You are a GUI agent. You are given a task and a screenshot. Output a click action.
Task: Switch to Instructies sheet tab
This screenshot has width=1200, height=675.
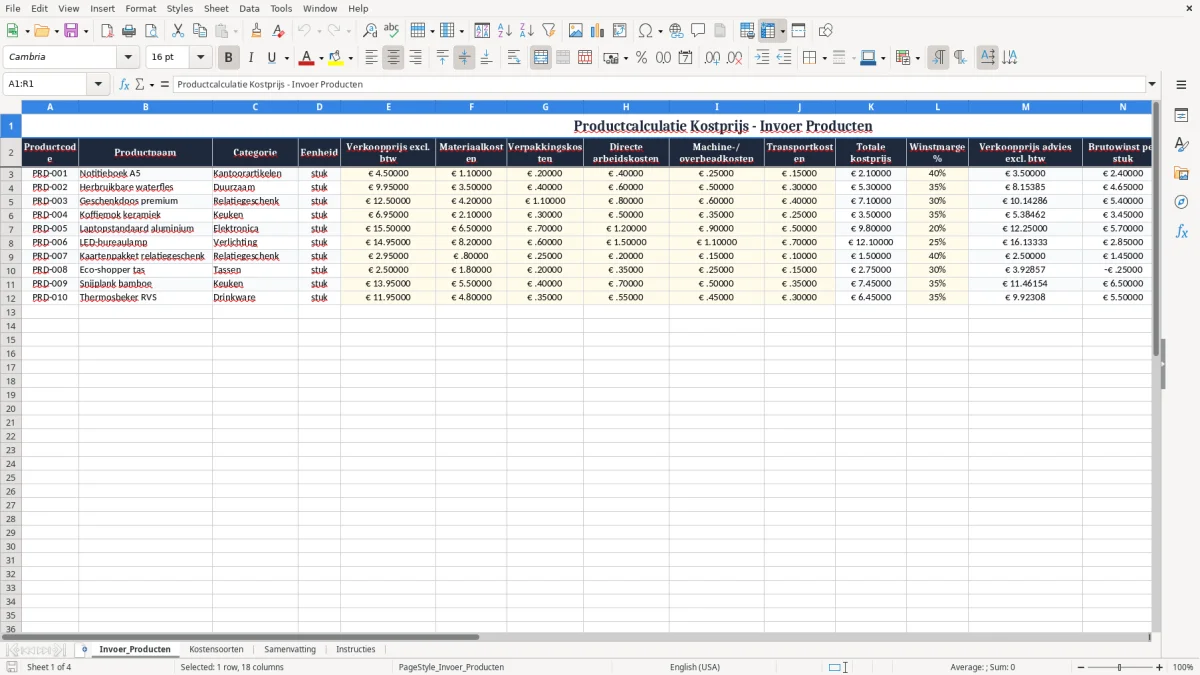point(355,650)
